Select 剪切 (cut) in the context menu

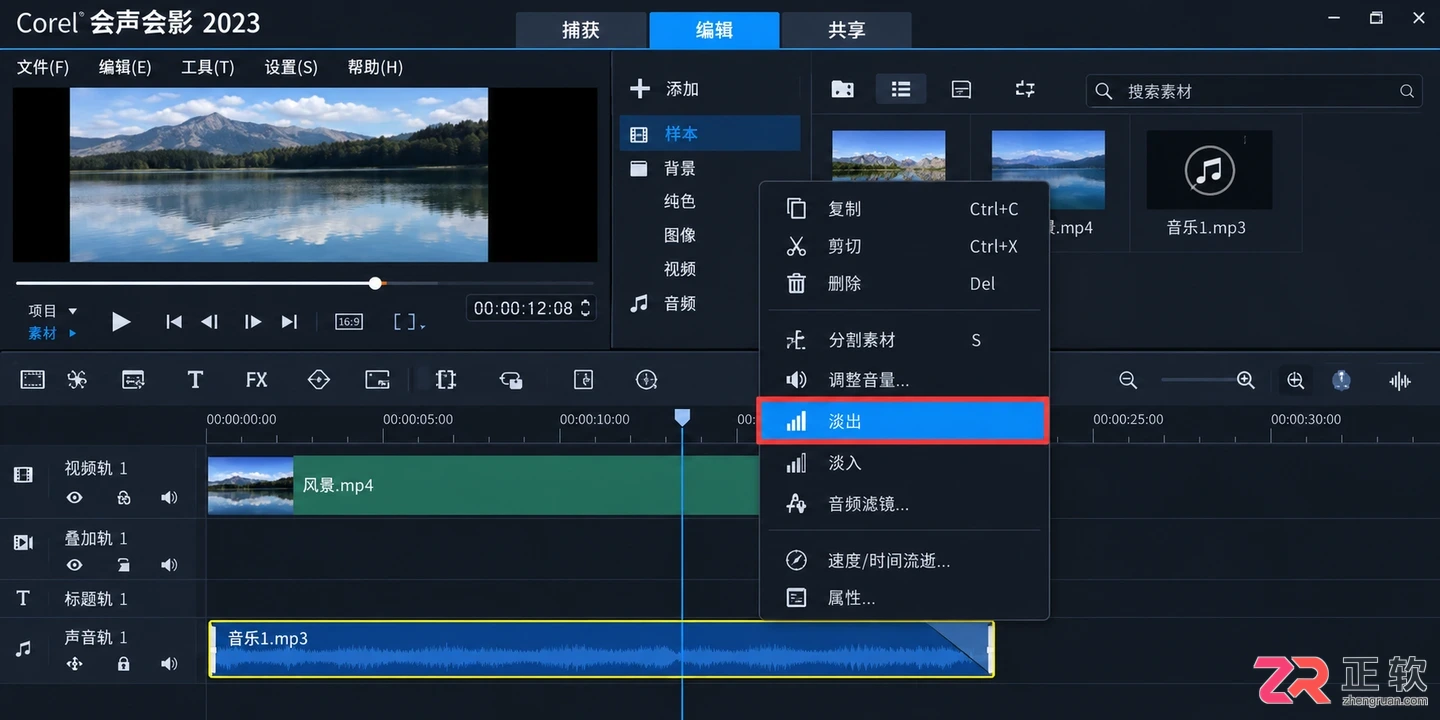(x=903, y=246)
